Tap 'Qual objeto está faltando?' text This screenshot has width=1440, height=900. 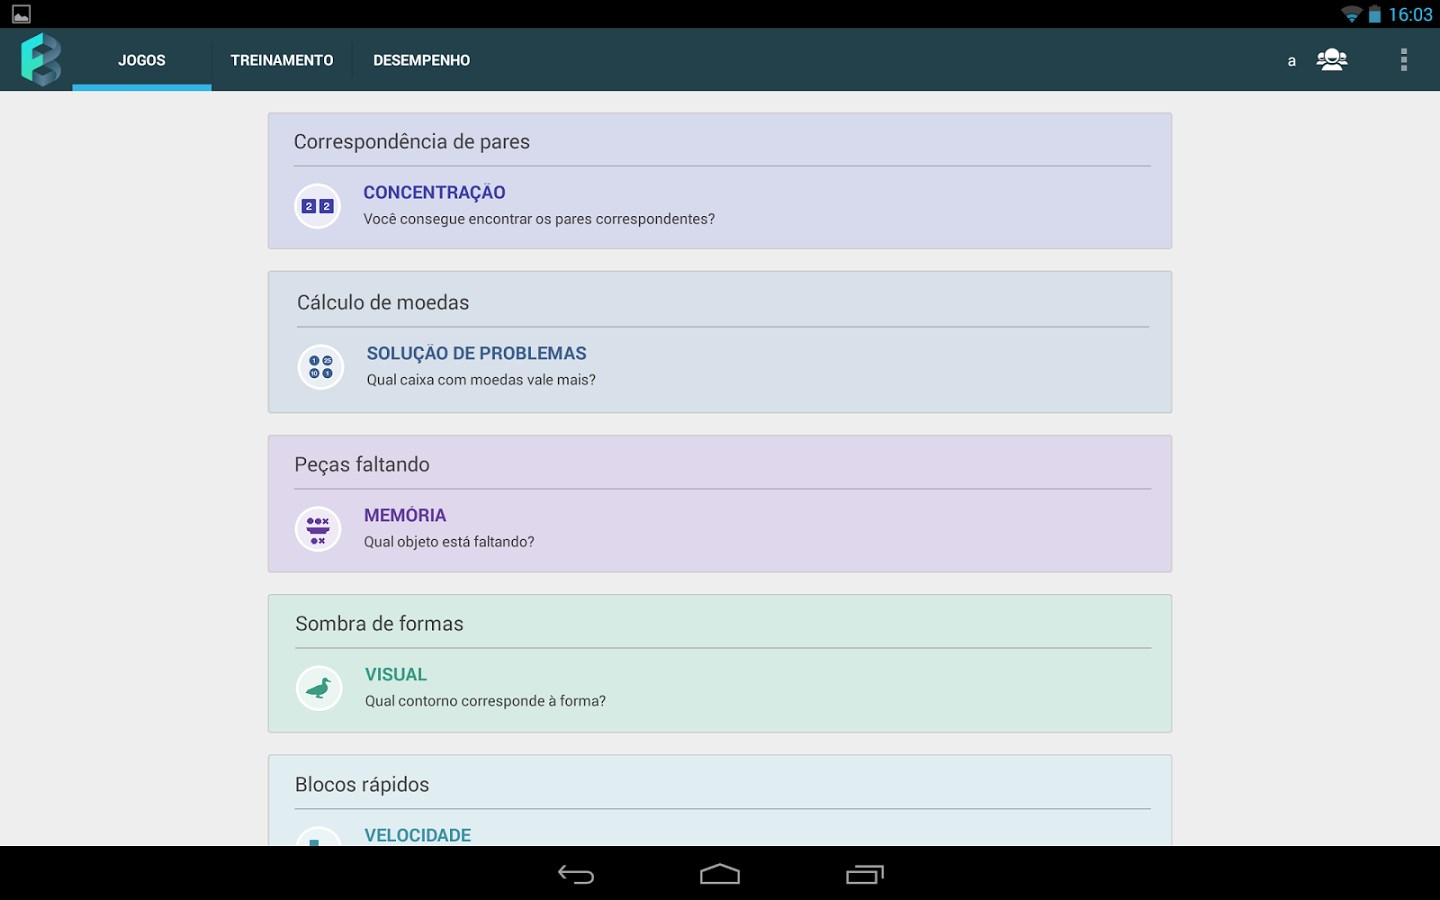[449, 542]
